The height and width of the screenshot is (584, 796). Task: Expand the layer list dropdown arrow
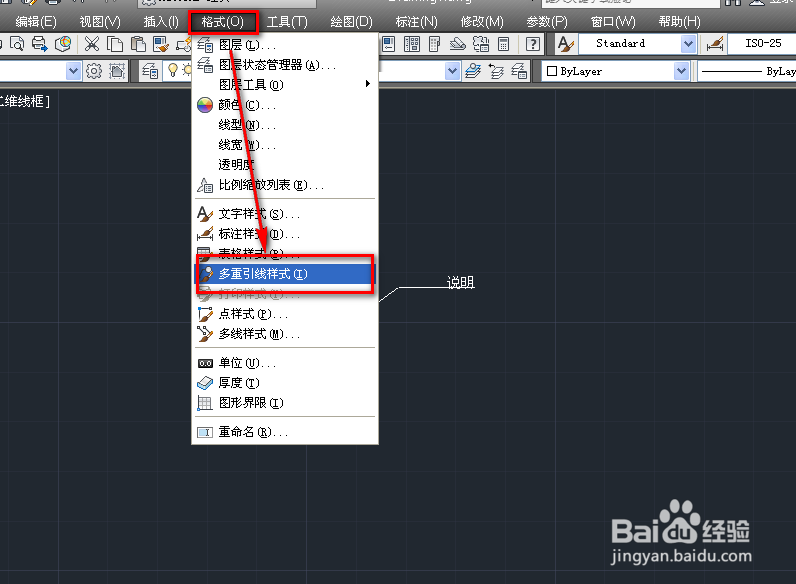(x=452, y=71)
